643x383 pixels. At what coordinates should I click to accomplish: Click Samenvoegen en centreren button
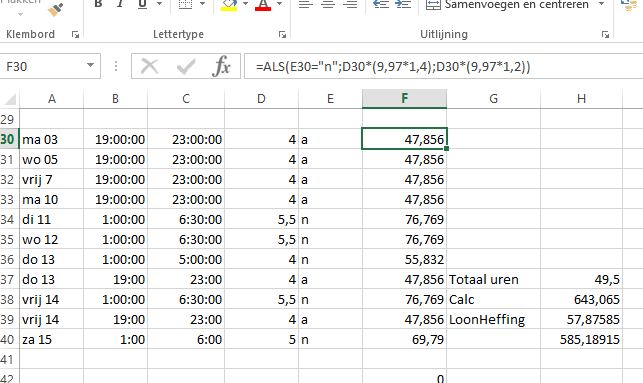[x=508, y=5]
